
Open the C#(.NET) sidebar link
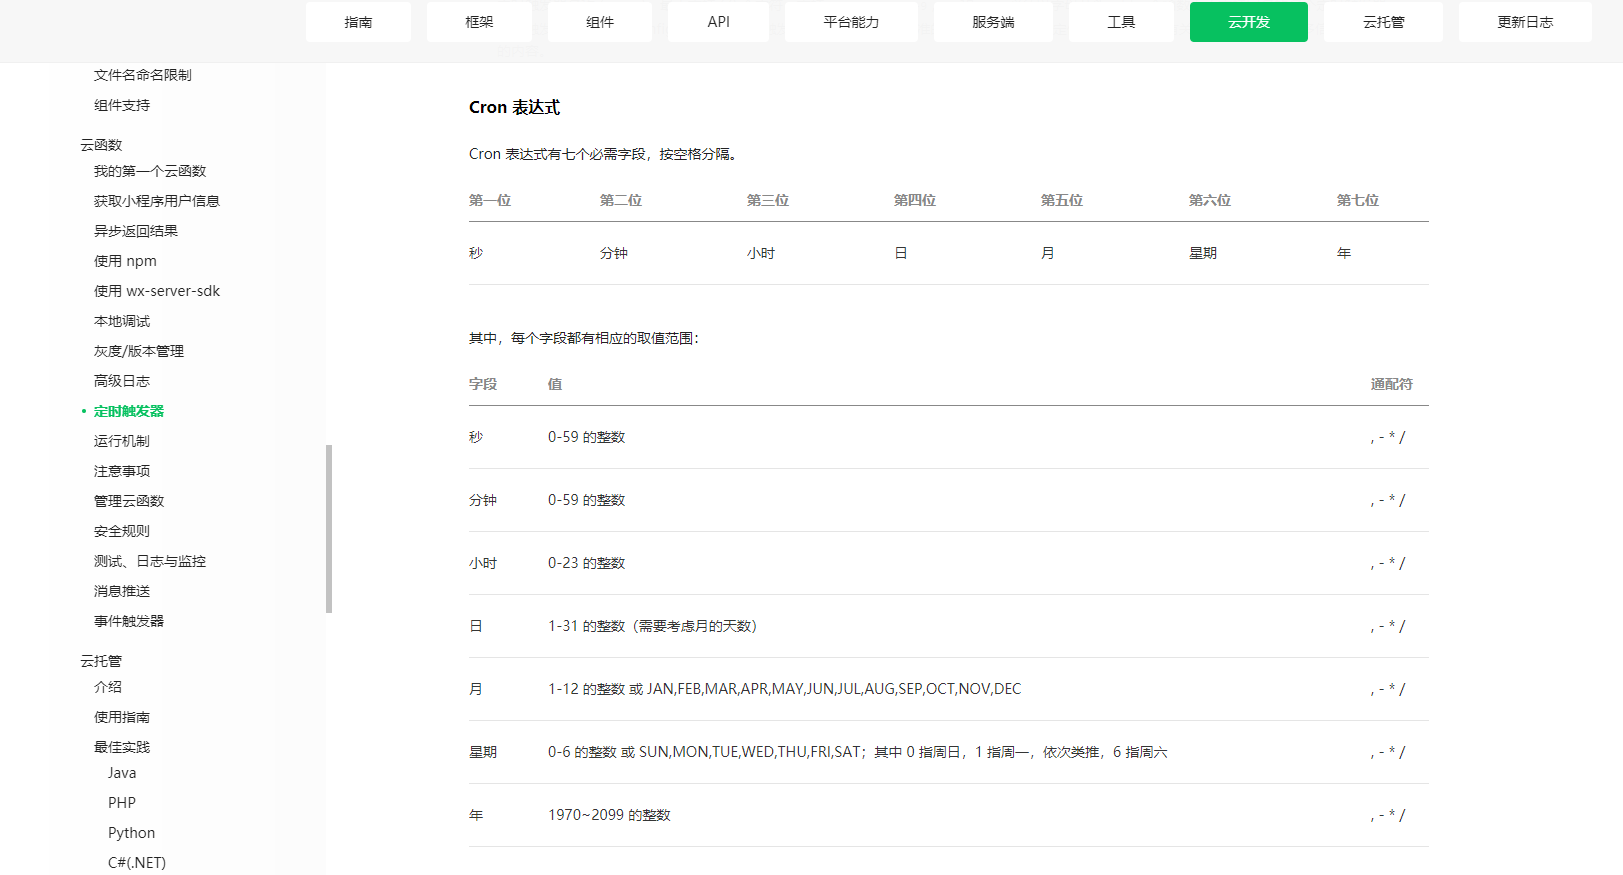(137, 863)
